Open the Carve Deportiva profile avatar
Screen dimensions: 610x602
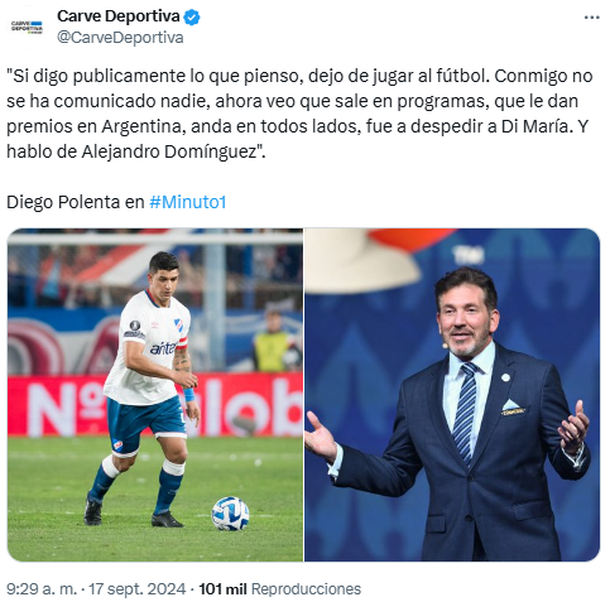point(26,27)
